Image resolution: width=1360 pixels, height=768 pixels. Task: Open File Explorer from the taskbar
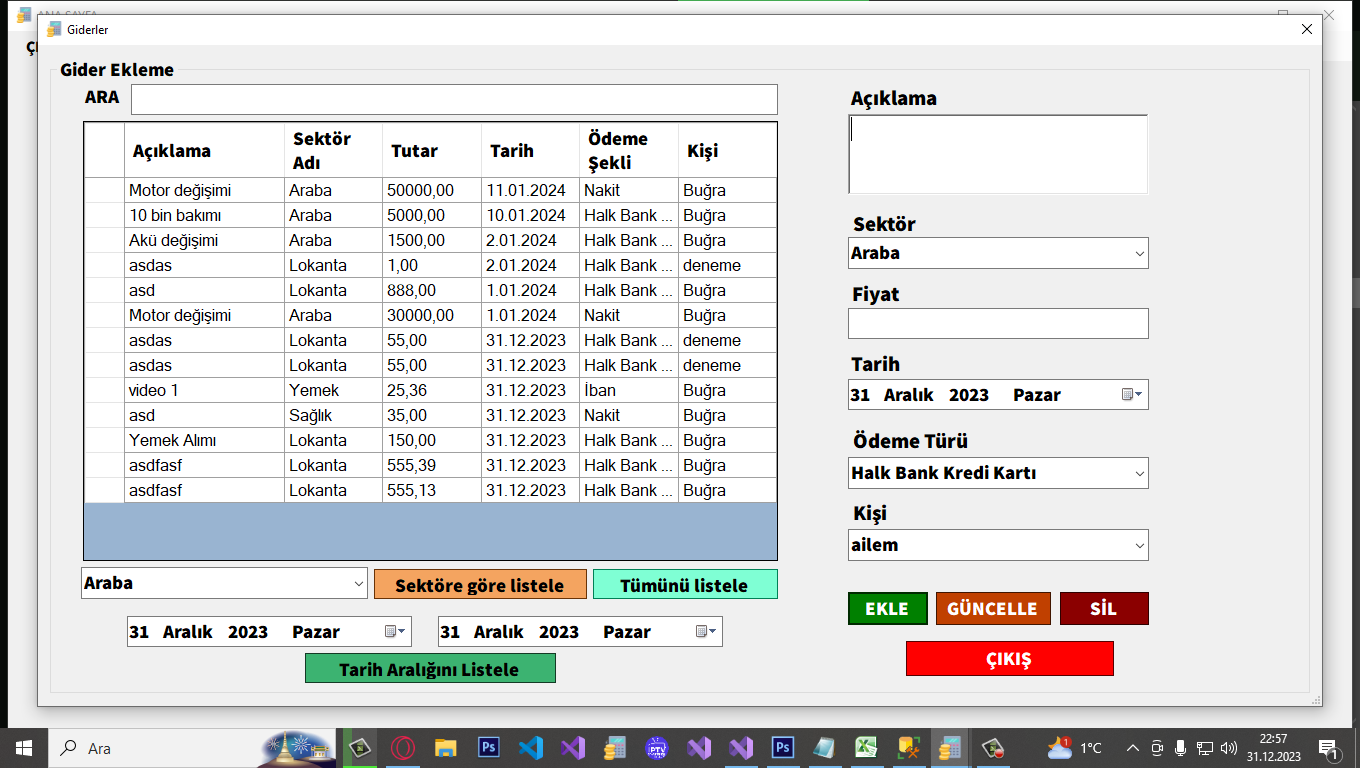446,748
